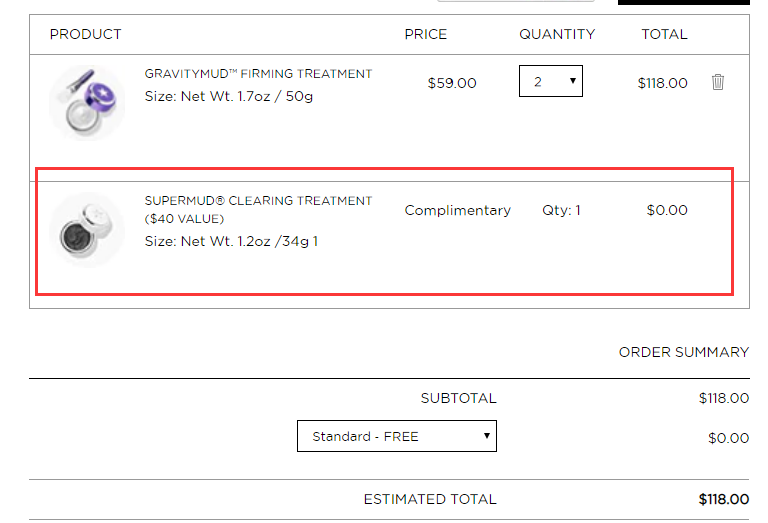Select the PRODUCT column header
The height and width of the screenshot is (523, 768).
click(x=86, y=34)
